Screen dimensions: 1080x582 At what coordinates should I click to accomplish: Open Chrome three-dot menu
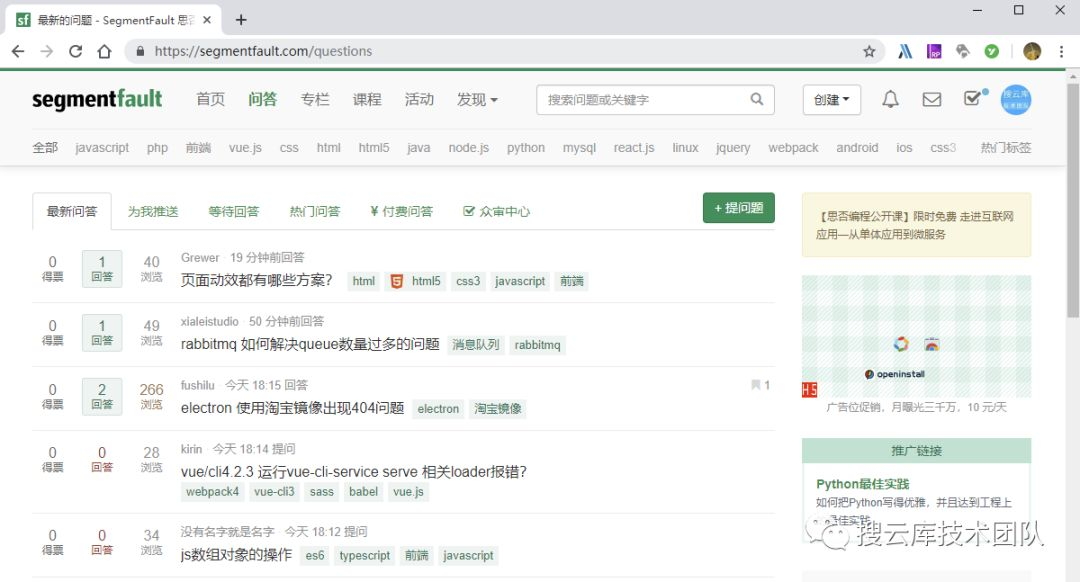(x=1061, y=51)
